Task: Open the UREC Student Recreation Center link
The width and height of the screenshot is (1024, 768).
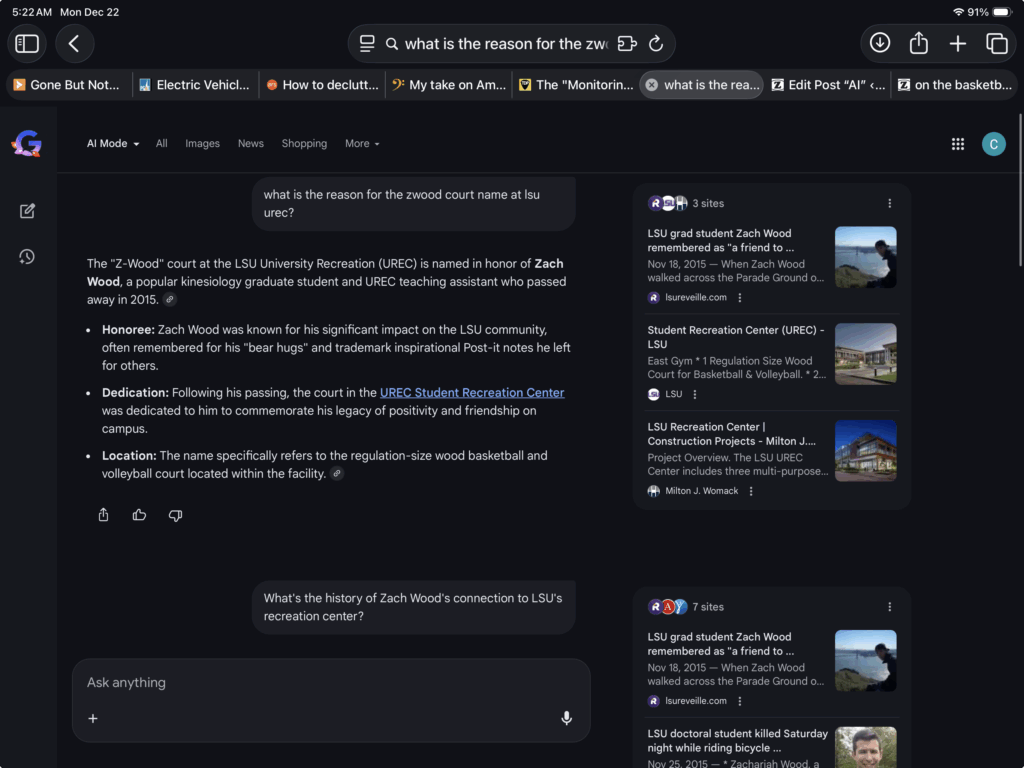Action: pos(472,393)
